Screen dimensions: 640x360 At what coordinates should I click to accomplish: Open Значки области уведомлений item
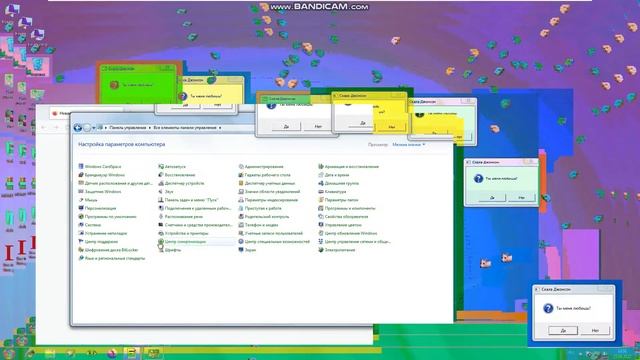click(x=269, y=191)
